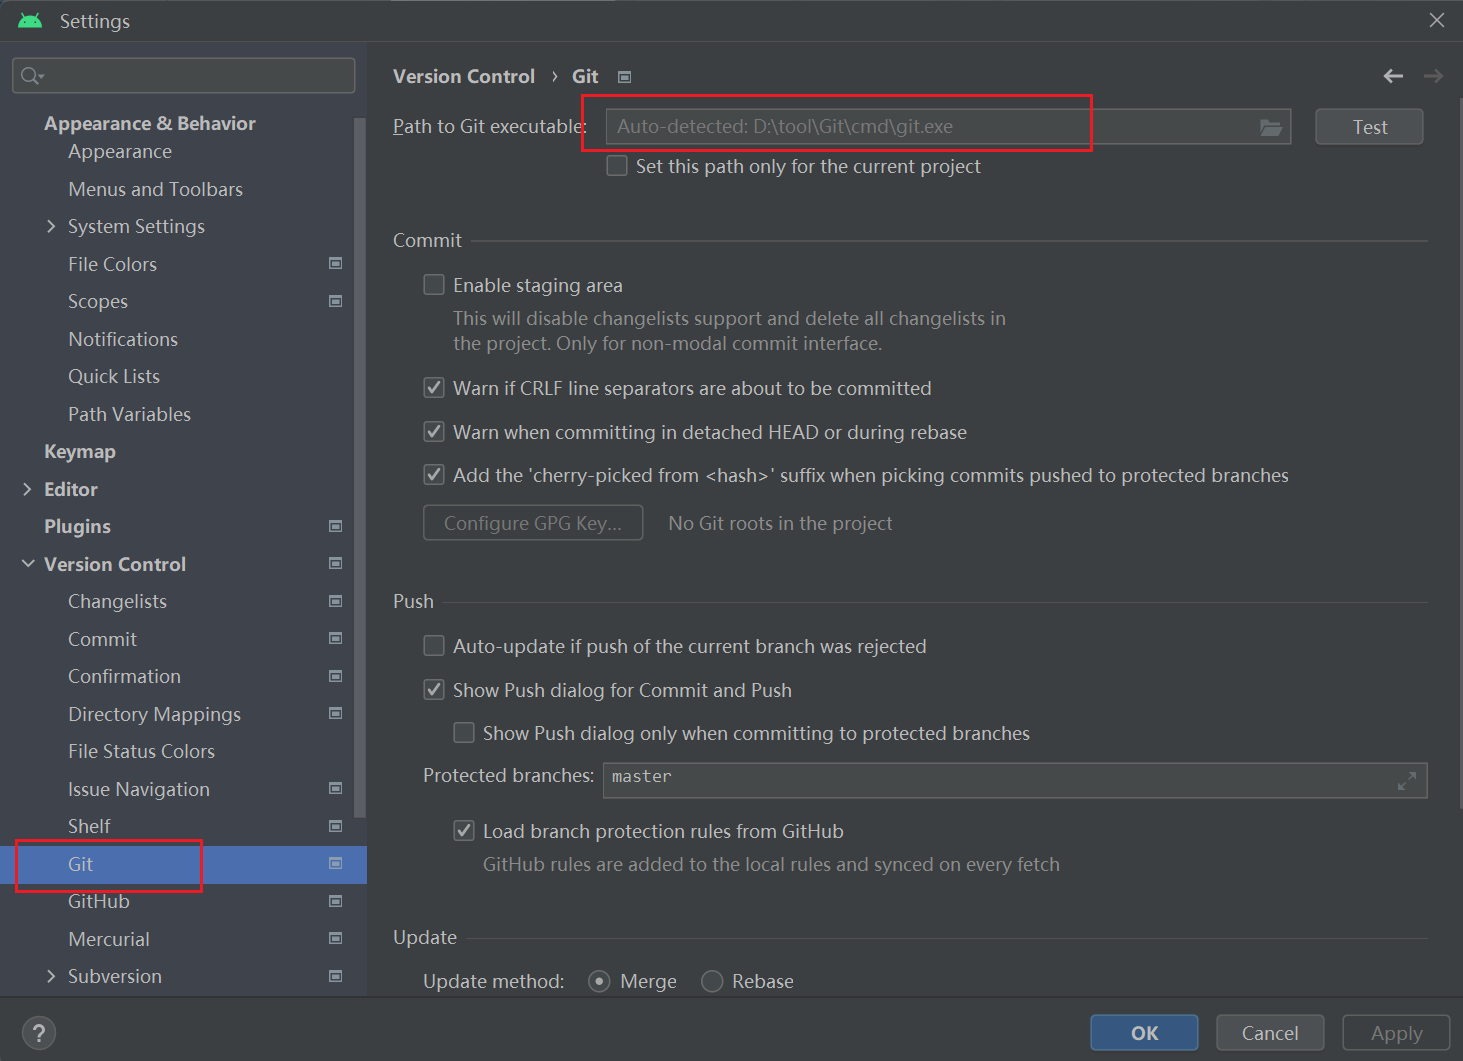Toggle the cherry-picked suffix checkbox
This screenshot has width=1463, height=1061.
tap(434, 475)
